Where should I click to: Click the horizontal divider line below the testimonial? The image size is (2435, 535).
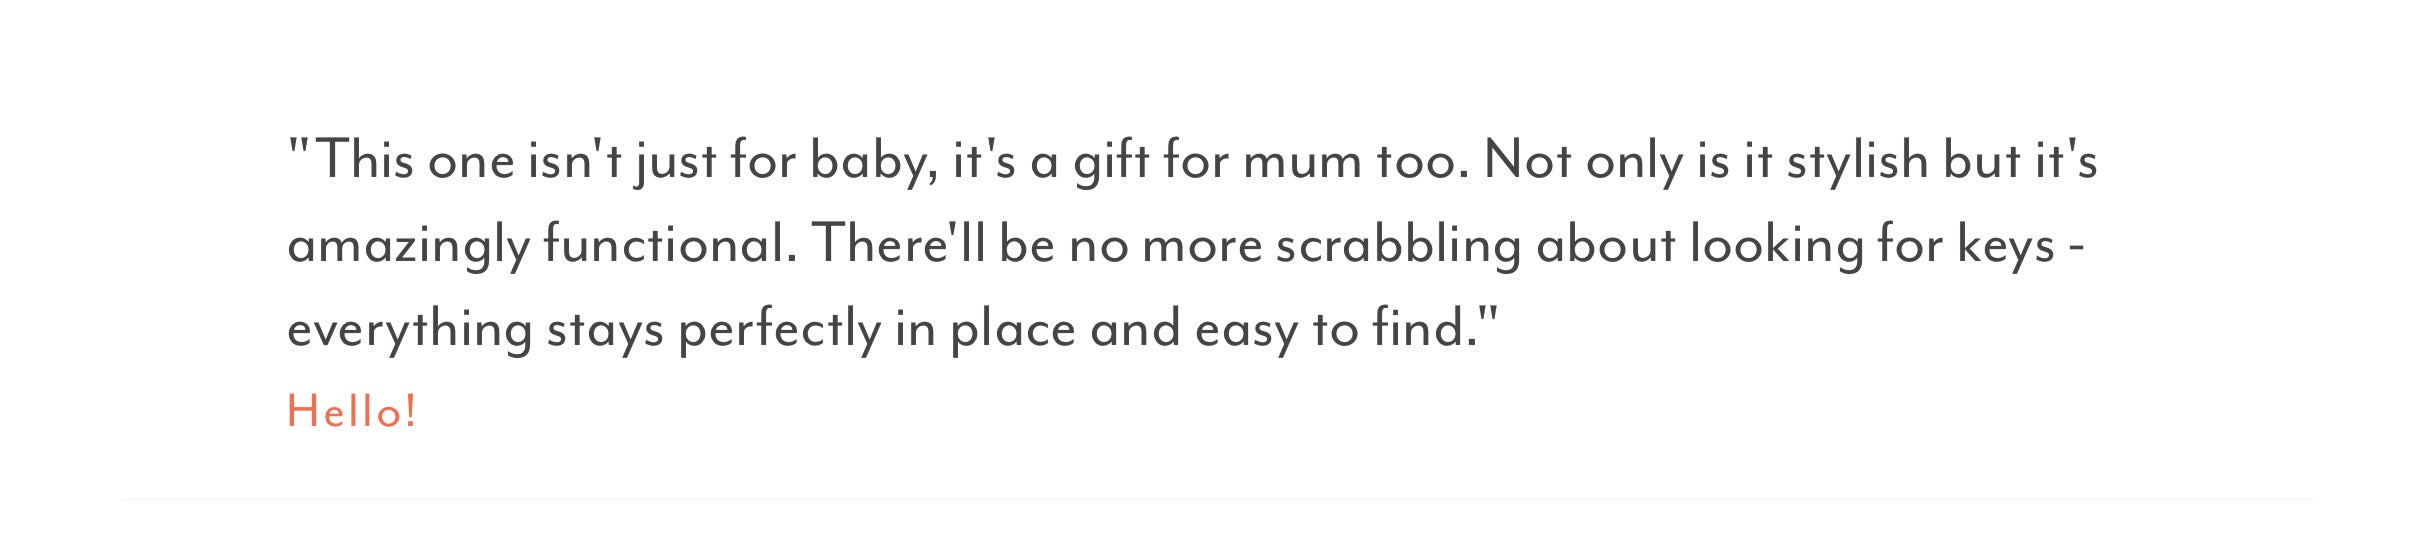coord(1217,498)
